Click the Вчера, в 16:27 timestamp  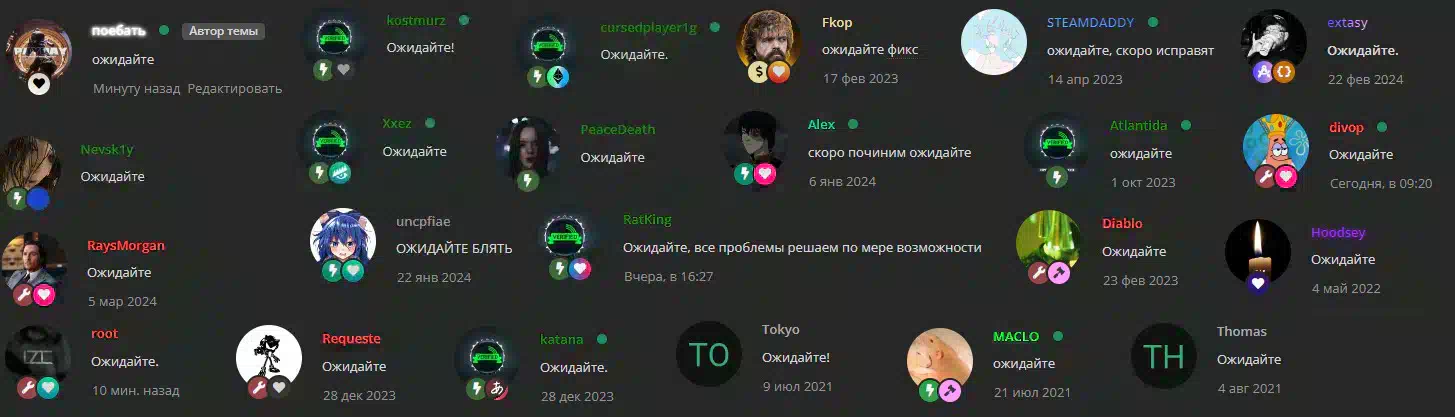668,275
